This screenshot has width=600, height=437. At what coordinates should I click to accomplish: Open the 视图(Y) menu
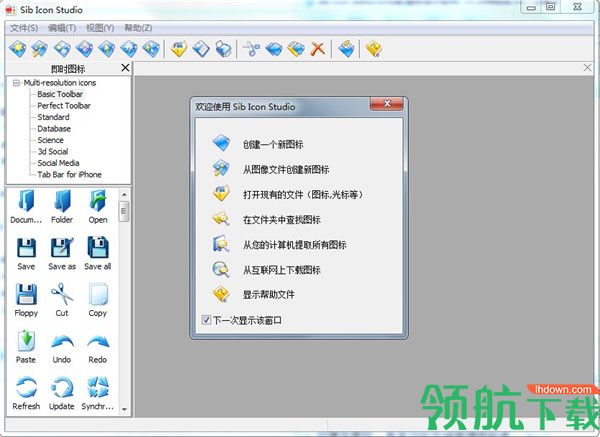[100, 28]
